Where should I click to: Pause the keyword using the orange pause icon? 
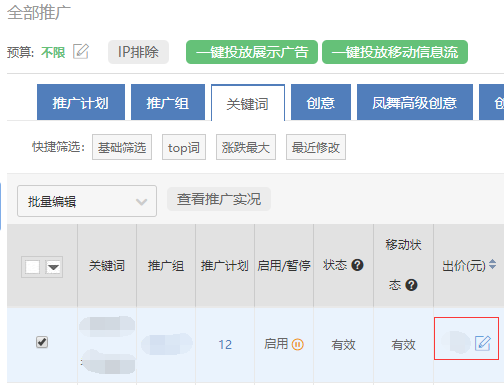click(298, 344)
